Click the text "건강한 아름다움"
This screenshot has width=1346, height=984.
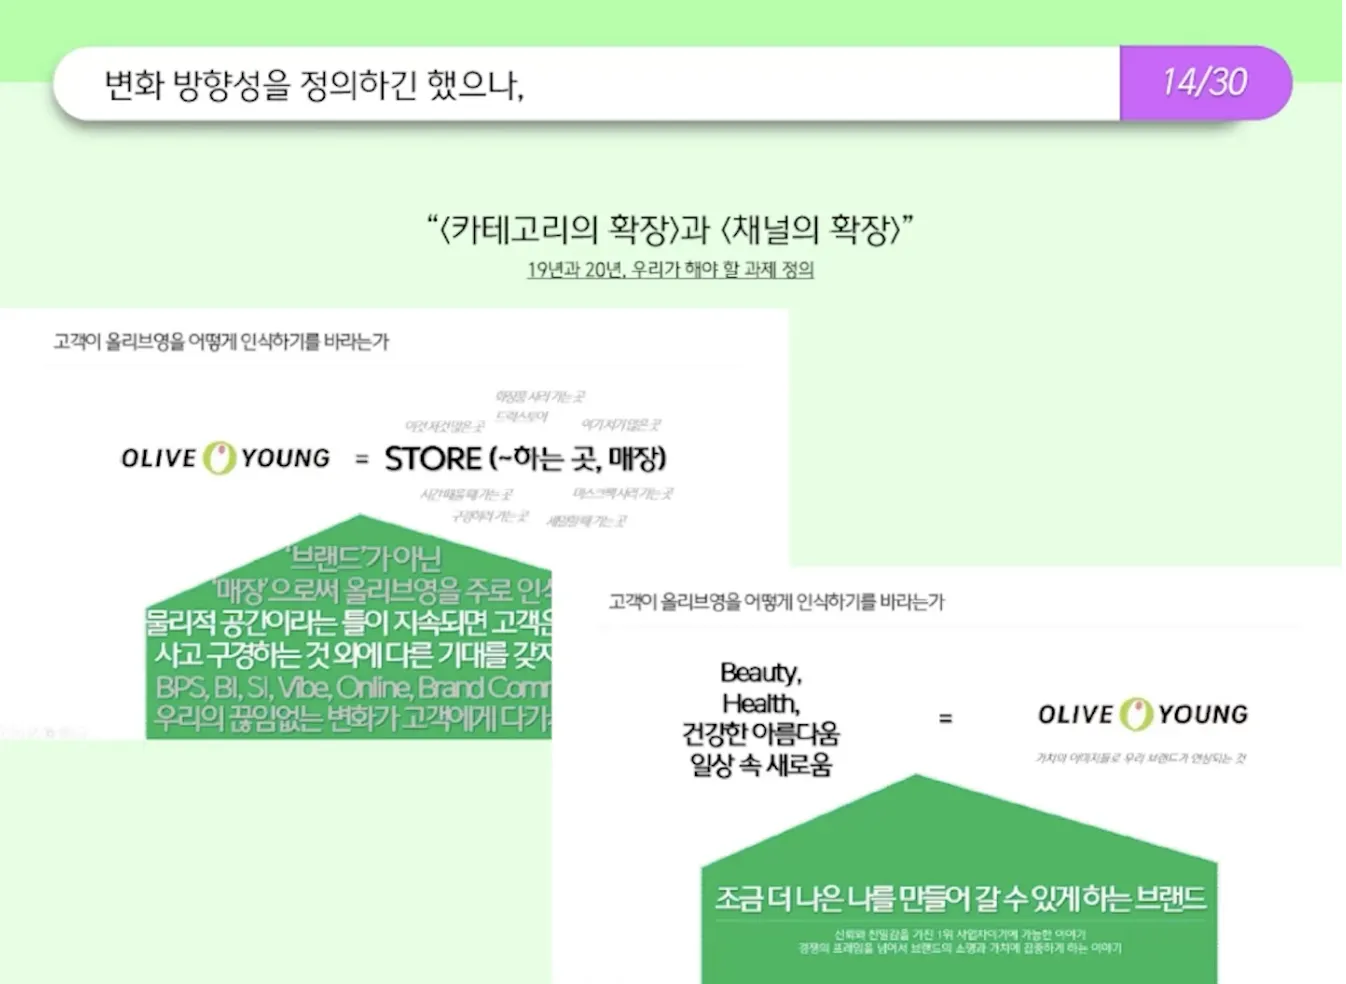761,735
